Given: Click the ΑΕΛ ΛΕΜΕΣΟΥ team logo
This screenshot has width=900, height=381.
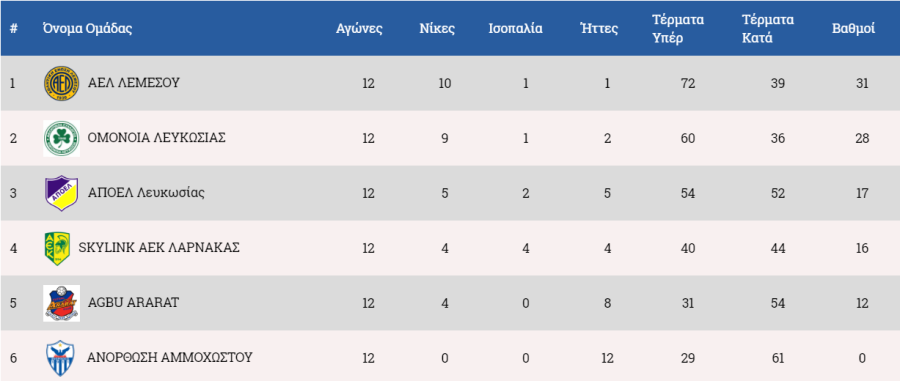Looking at the screenshot, I should (61, 83).
